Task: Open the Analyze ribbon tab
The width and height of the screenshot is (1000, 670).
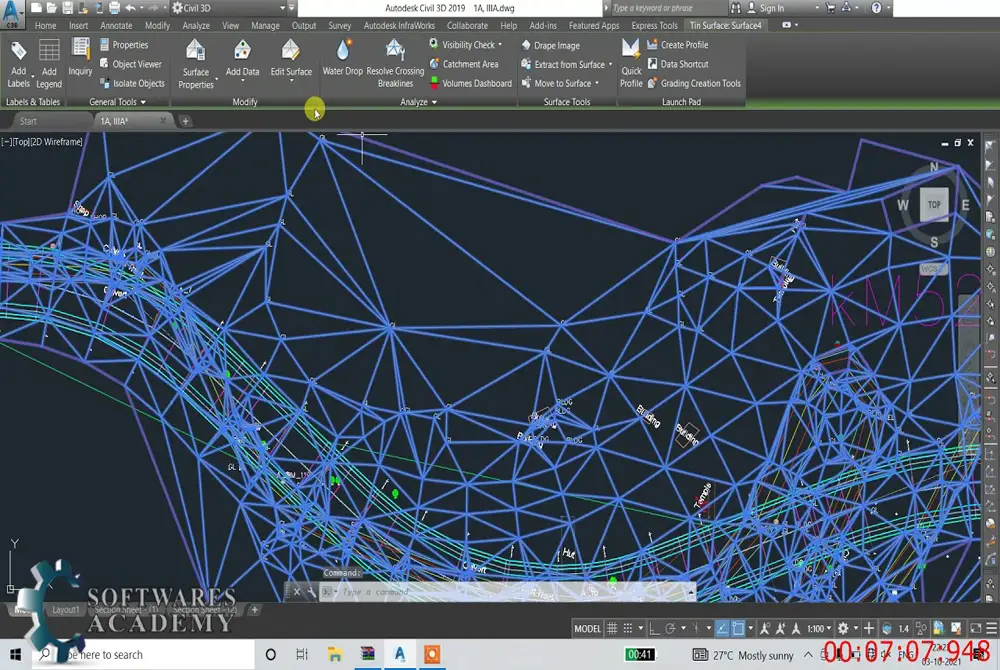Action: coord(196,25)
